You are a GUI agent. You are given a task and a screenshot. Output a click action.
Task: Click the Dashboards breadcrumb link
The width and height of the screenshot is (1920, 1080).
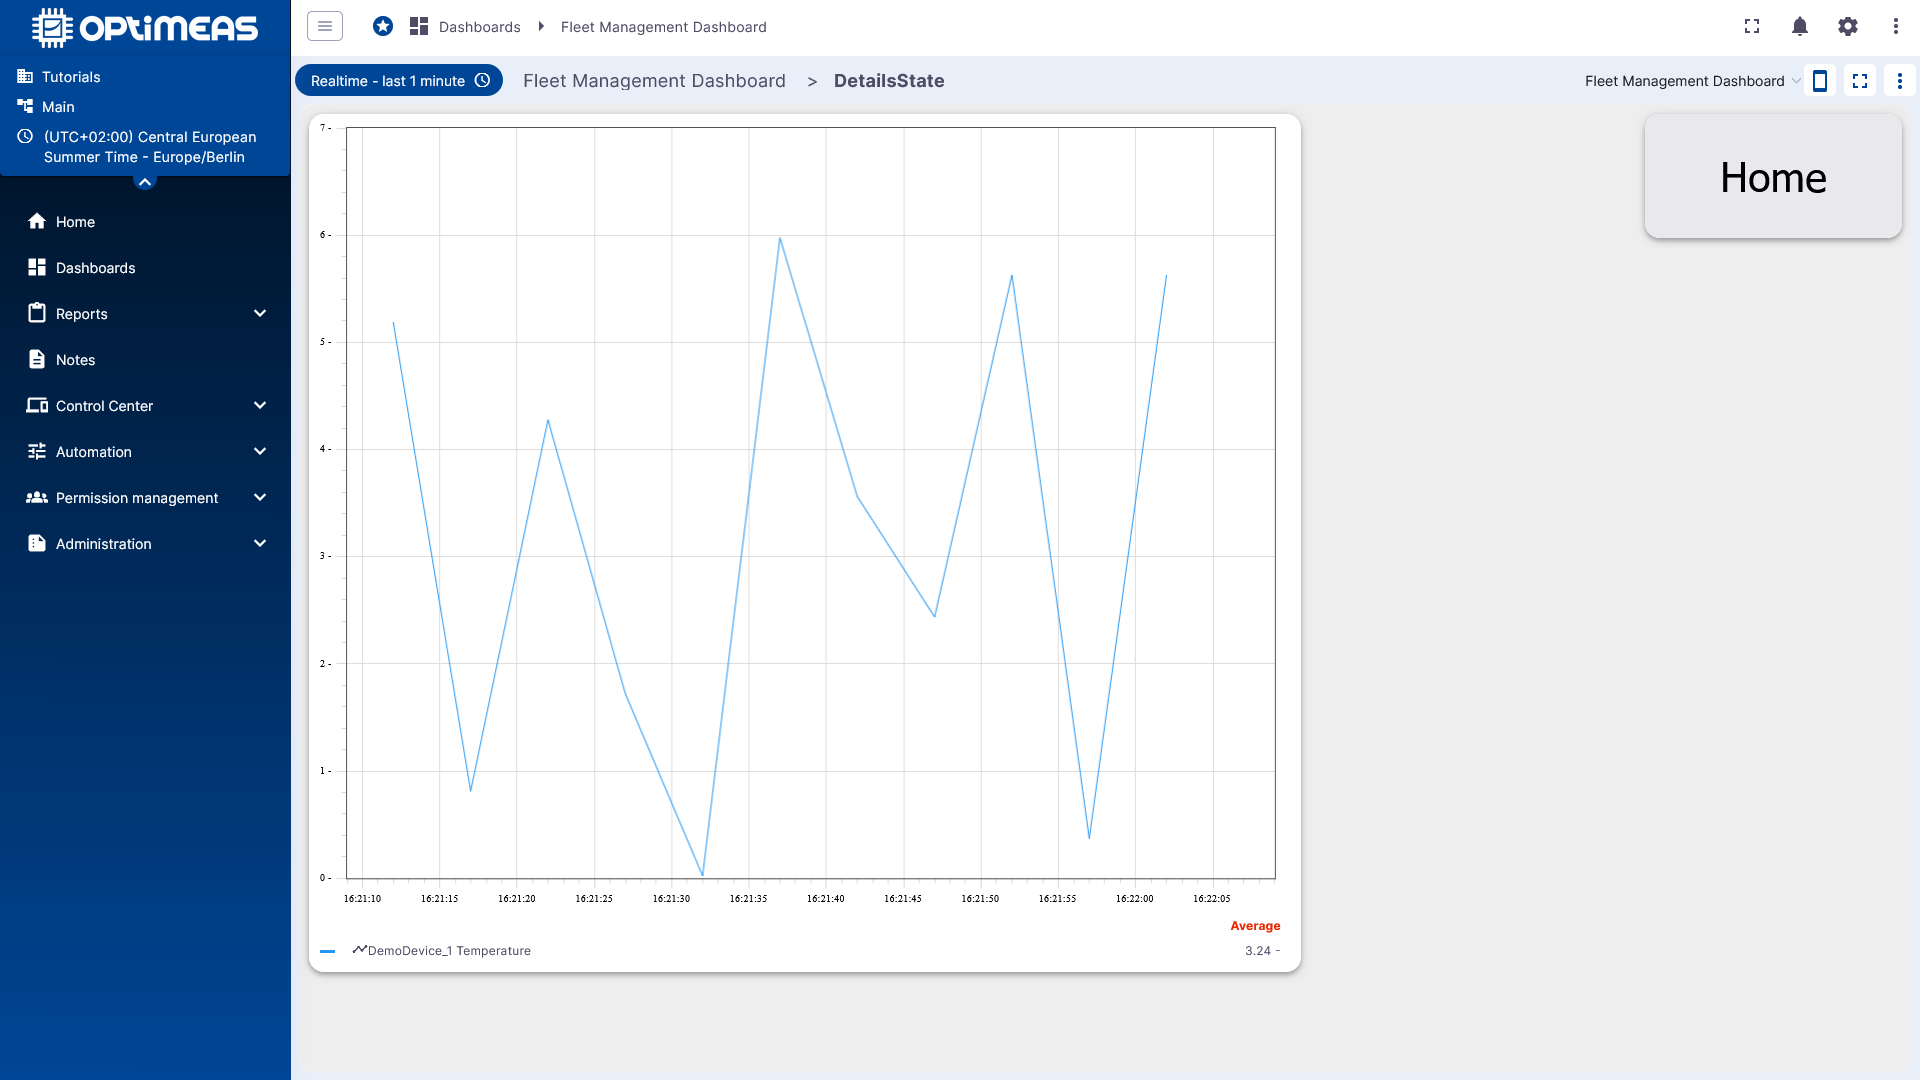click(x=479, y=27)
